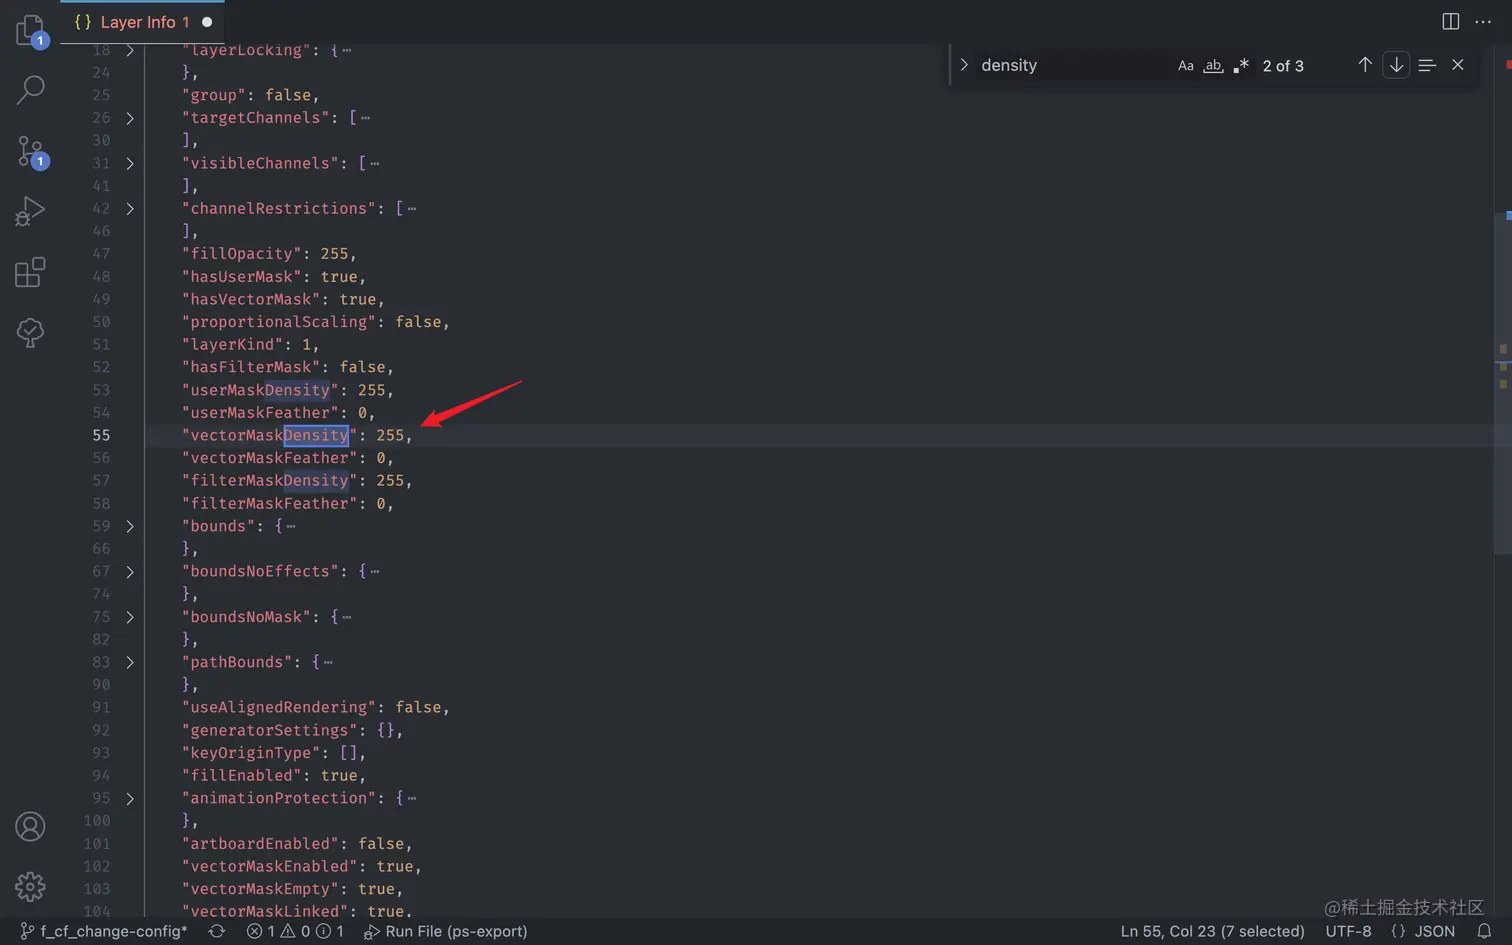Expand the folded animationProtection object
Viewport: 1512px width, 945px height.
tap(130, 798)
